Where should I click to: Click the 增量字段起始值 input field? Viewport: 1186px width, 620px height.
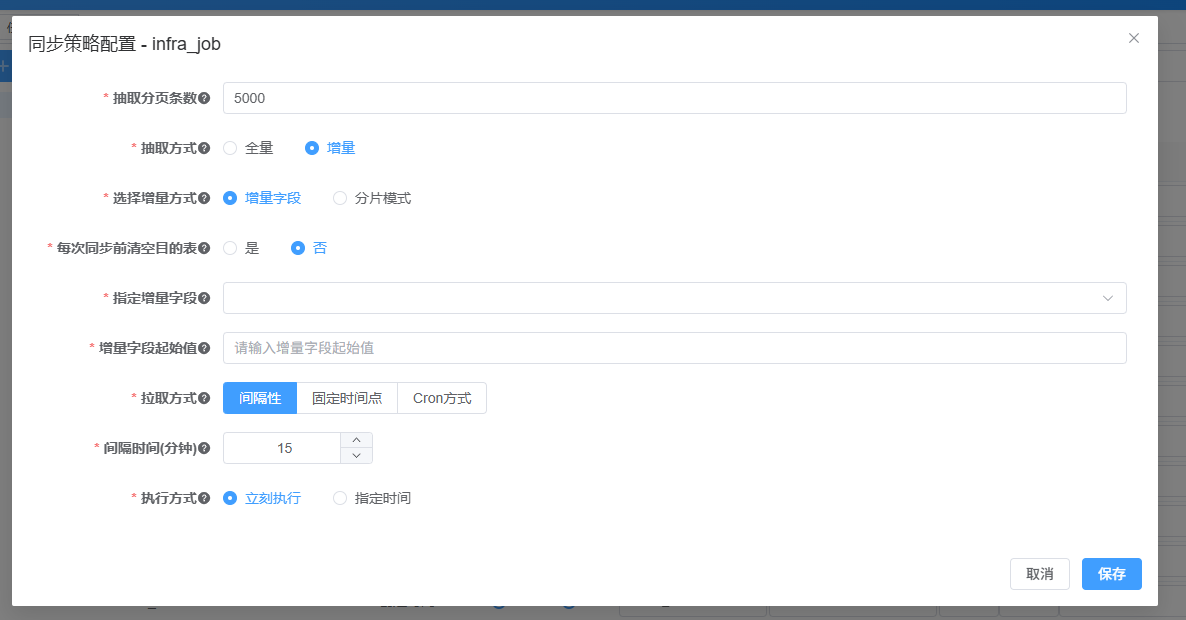(674, 348)
